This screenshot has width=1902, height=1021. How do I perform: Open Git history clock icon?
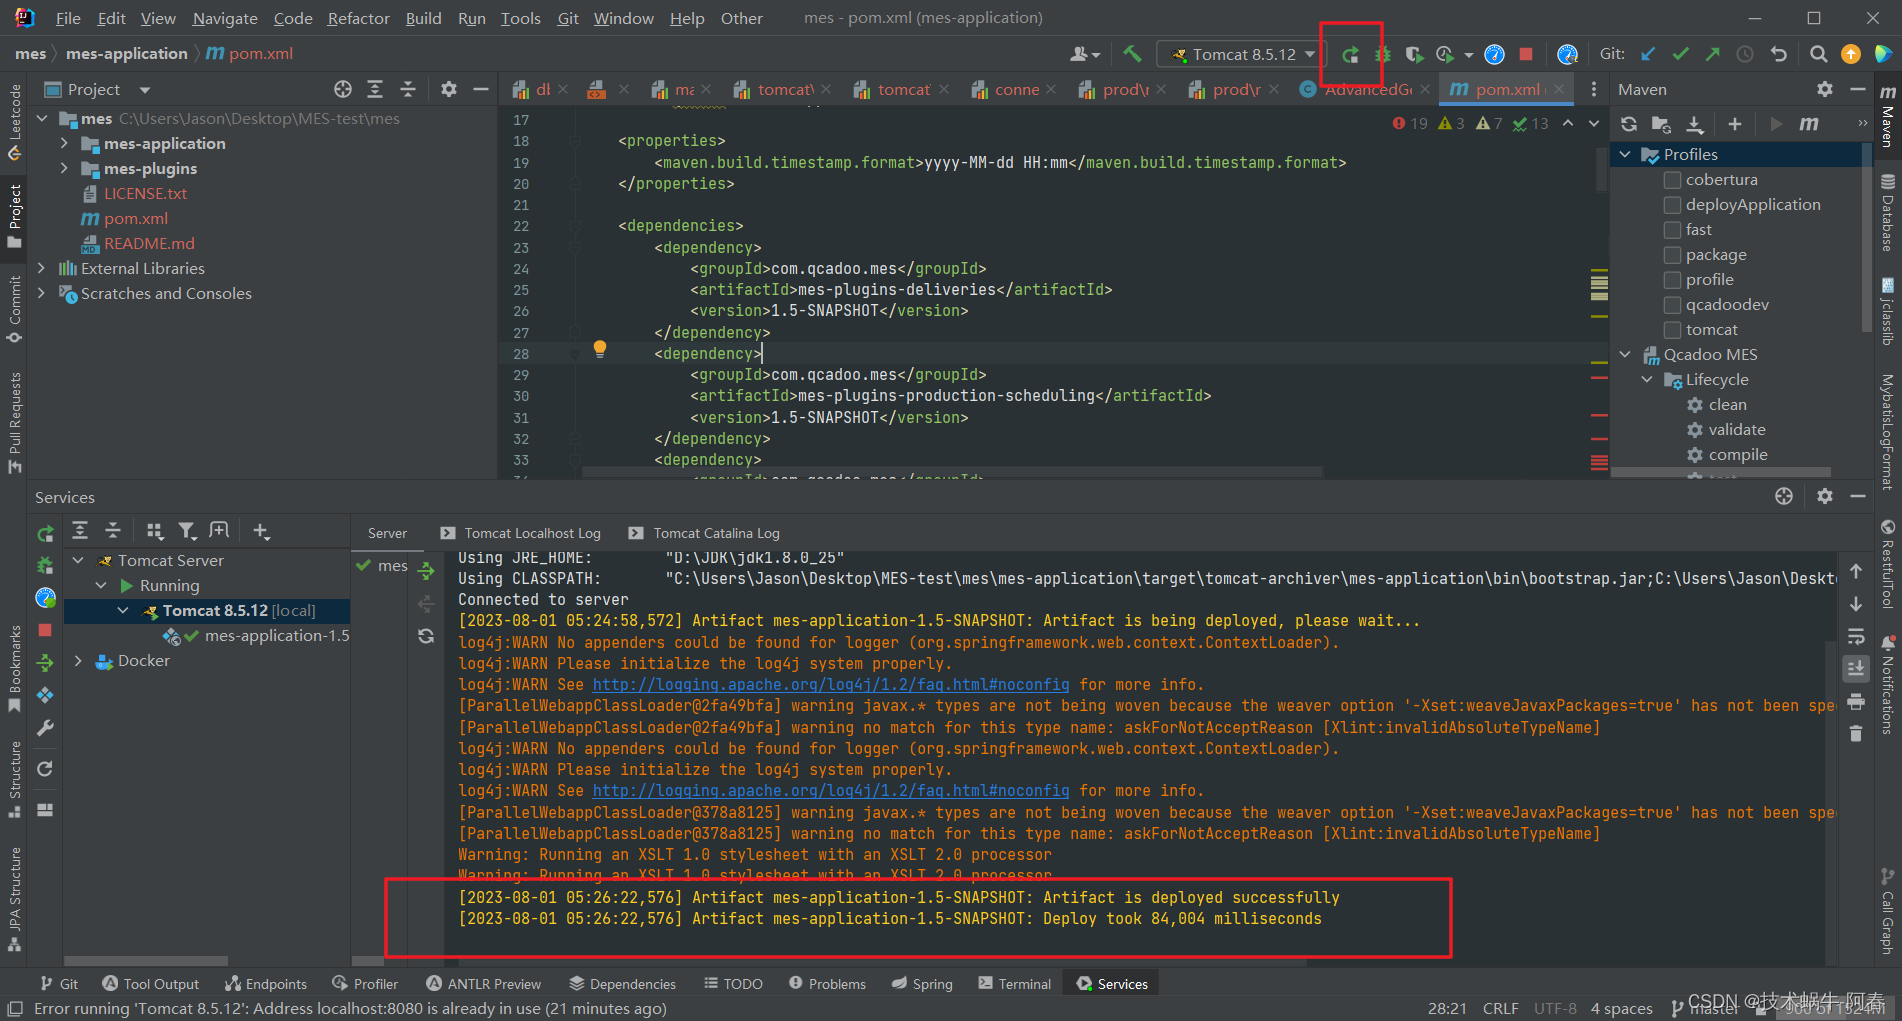(x=1745, y=54)
